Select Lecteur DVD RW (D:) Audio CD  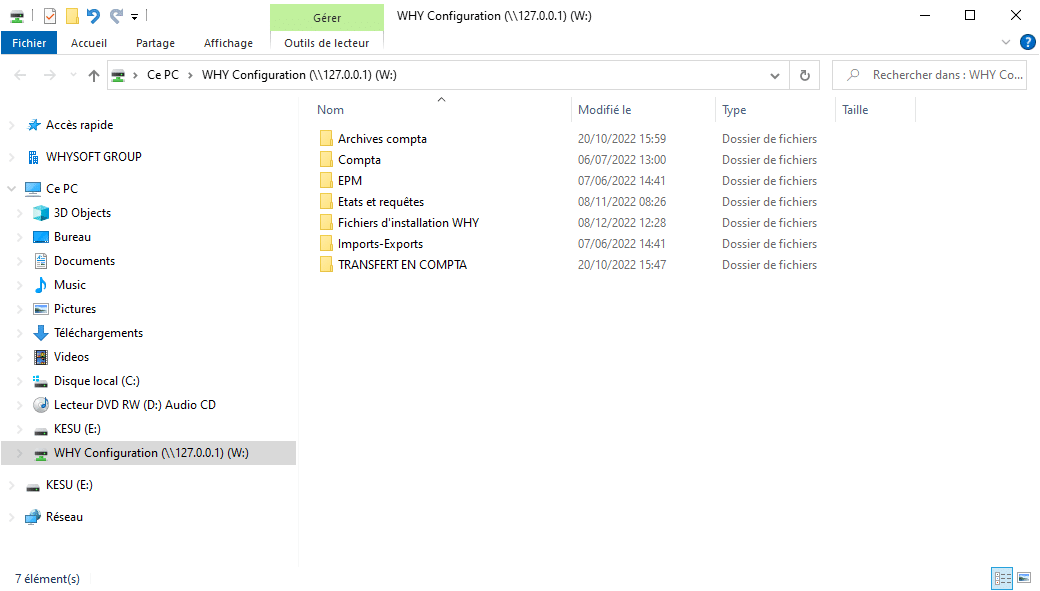[x=135, y=405]
